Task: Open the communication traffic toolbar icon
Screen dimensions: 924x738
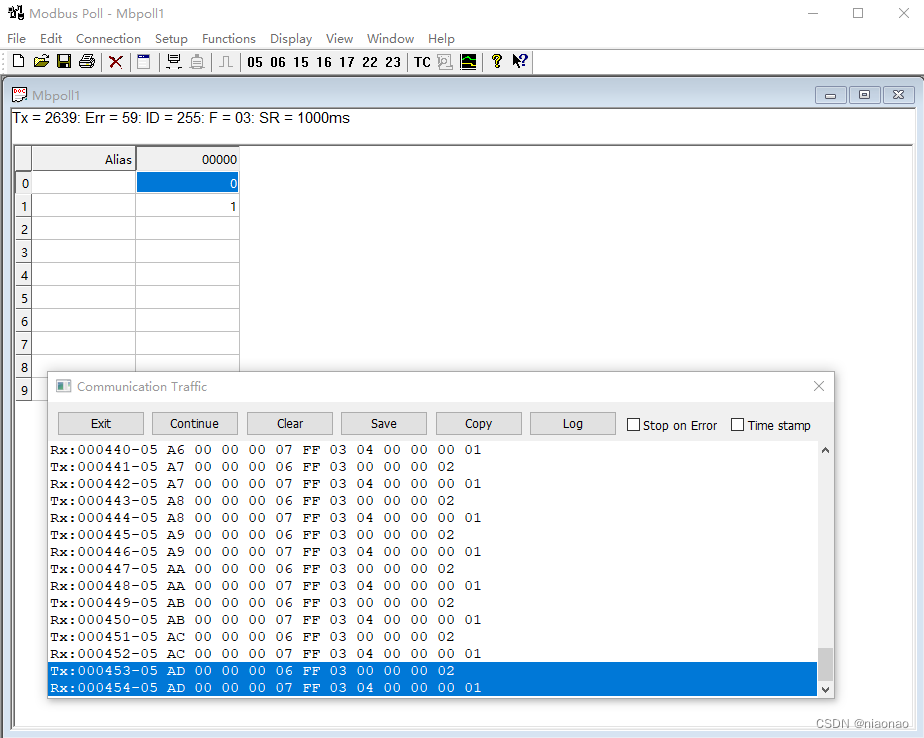Action: (445, 62)
